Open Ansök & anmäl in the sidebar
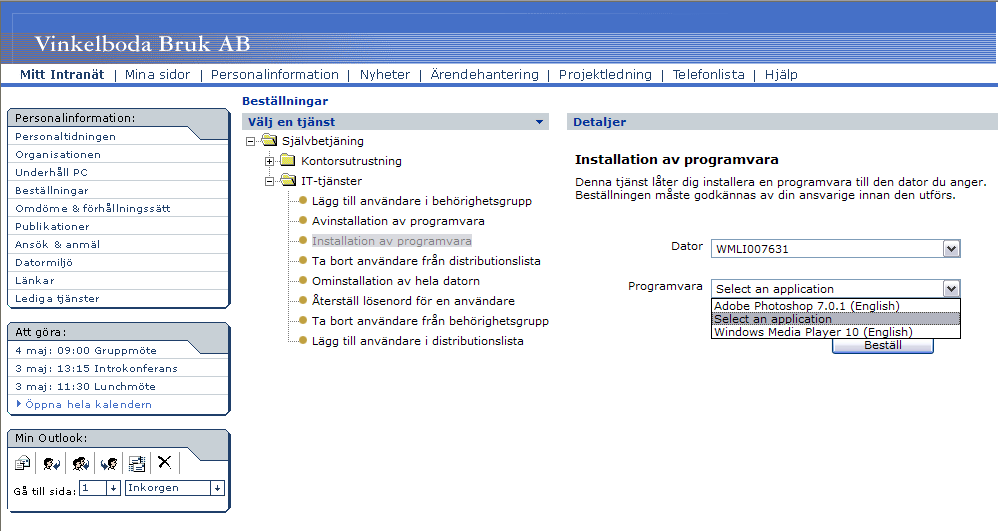This screenshot has width=998, height=531. [57, 244]
